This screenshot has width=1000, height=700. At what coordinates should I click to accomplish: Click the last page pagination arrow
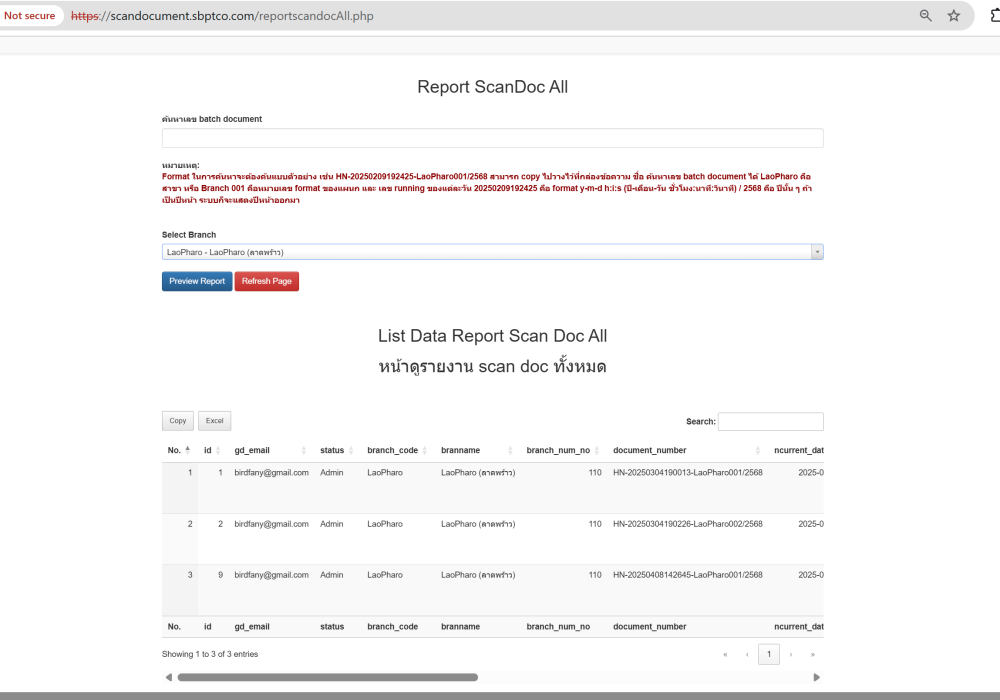pyautogui.click(x=812, y=654)
